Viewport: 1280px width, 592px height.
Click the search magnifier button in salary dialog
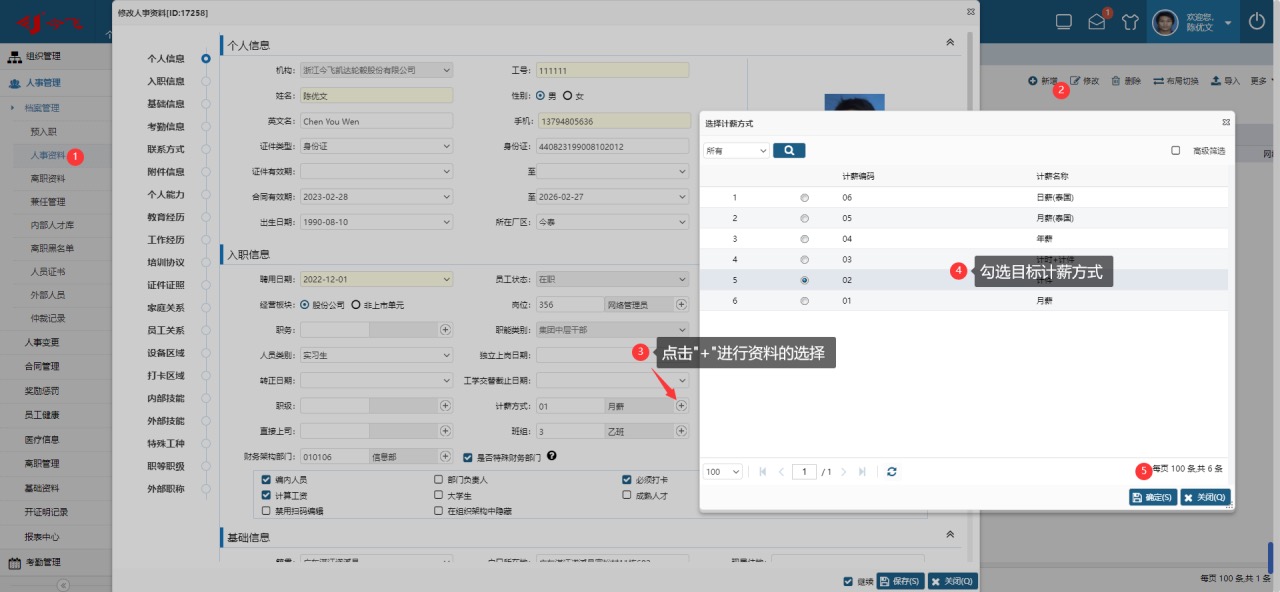(x=789, y=150)
